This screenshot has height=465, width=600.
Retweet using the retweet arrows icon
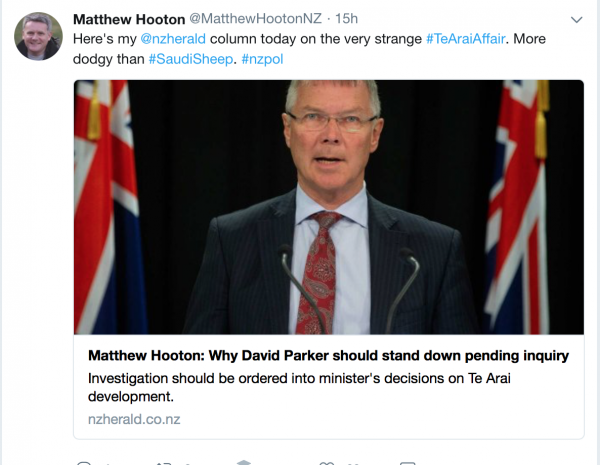[x=164, y=463]
